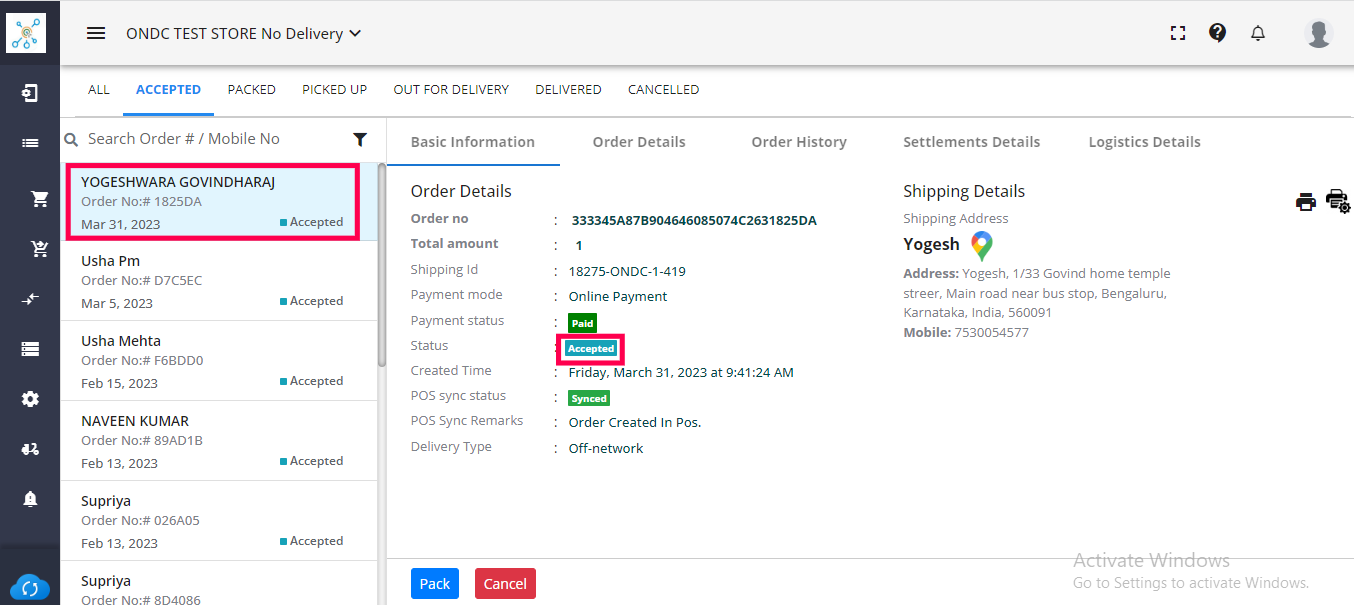Click the cloud sync icon at sidebar bottom
Viewport: 1354px width, 605px height.
(x=29, y=587)
